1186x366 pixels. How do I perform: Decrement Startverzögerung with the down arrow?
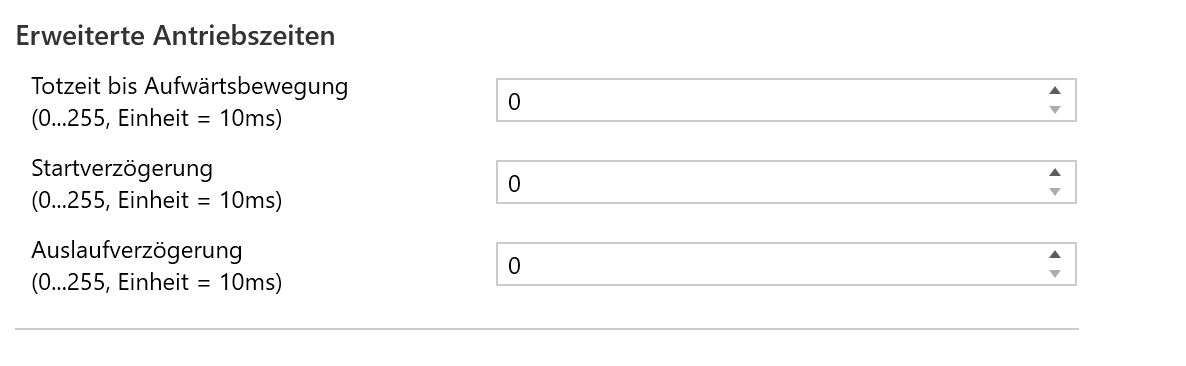tap(1055, 192)
